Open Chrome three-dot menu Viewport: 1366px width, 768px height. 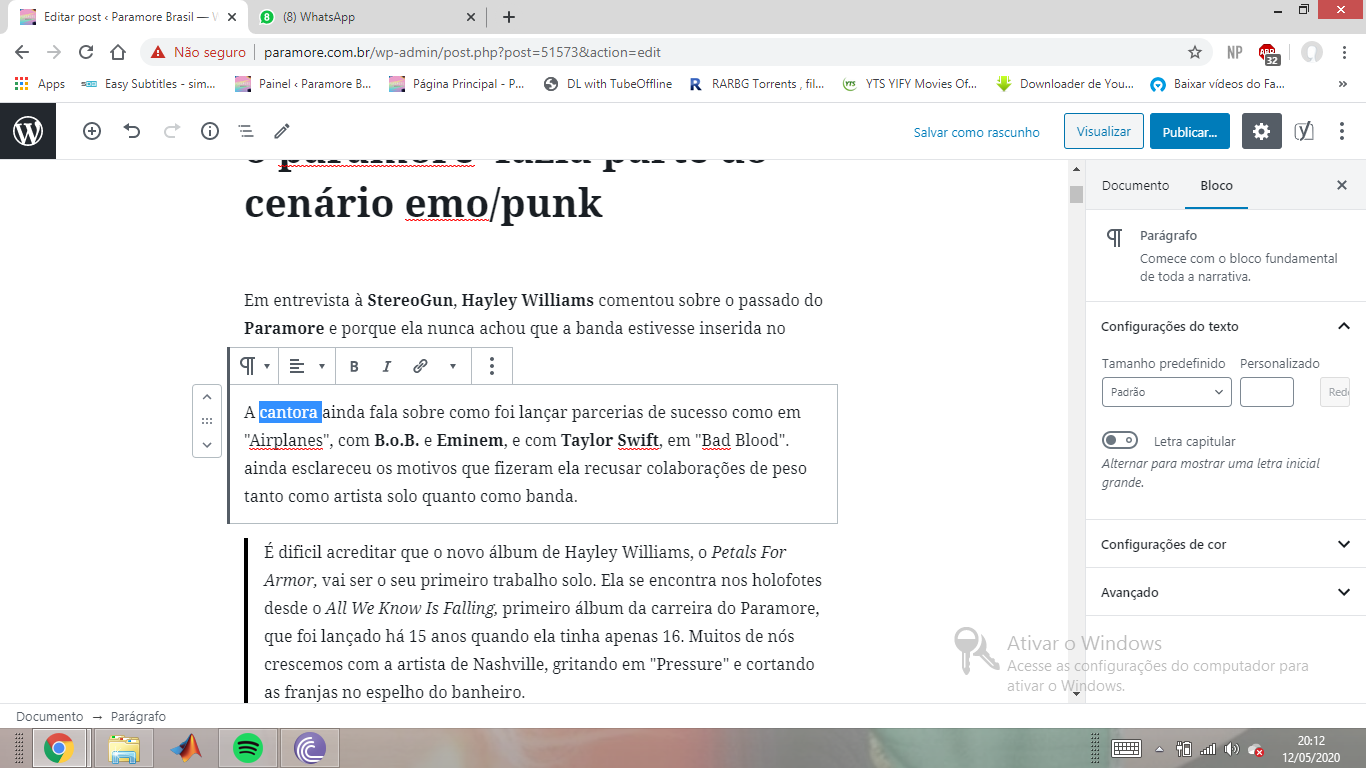click(1344, 52)
